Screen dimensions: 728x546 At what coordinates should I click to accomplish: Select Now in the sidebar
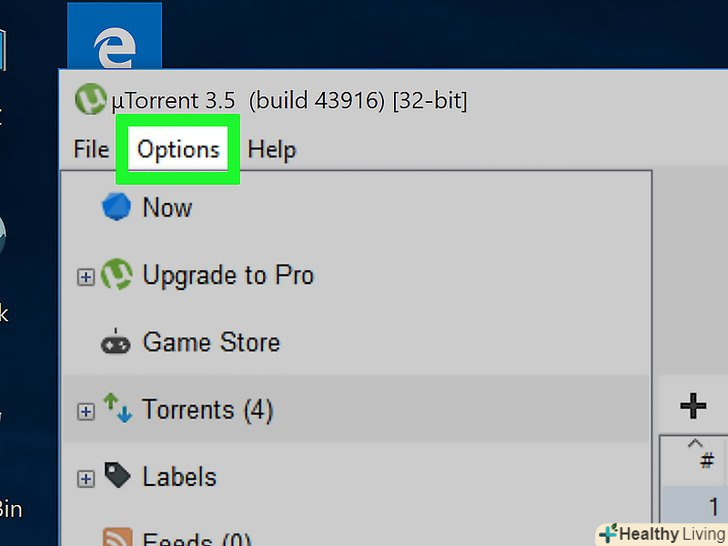[167, 208]
